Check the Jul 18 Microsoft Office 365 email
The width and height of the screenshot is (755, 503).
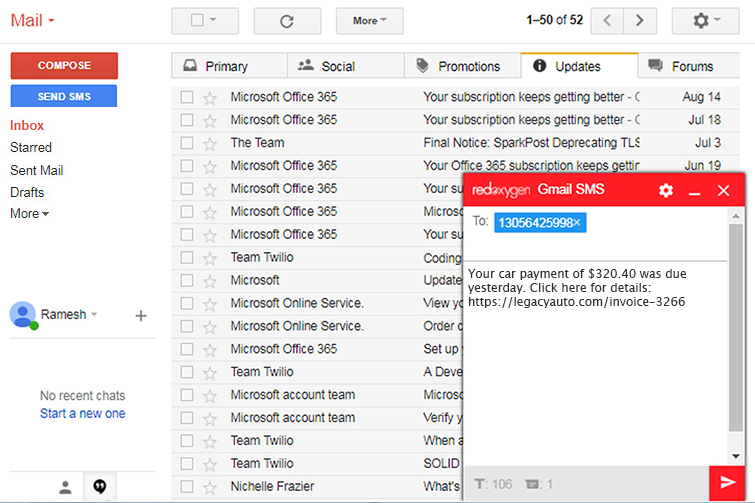tap(187, 120)
